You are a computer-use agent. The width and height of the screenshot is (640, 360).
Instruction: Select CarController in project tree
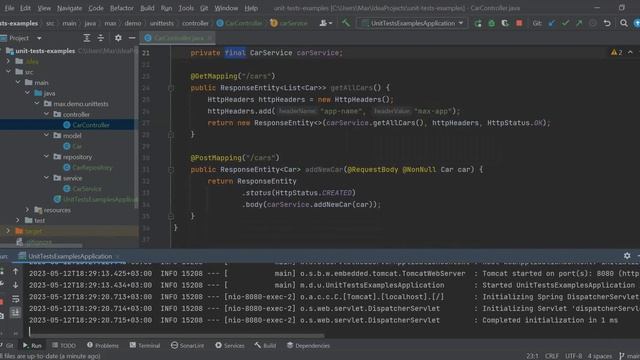point(91,125)
